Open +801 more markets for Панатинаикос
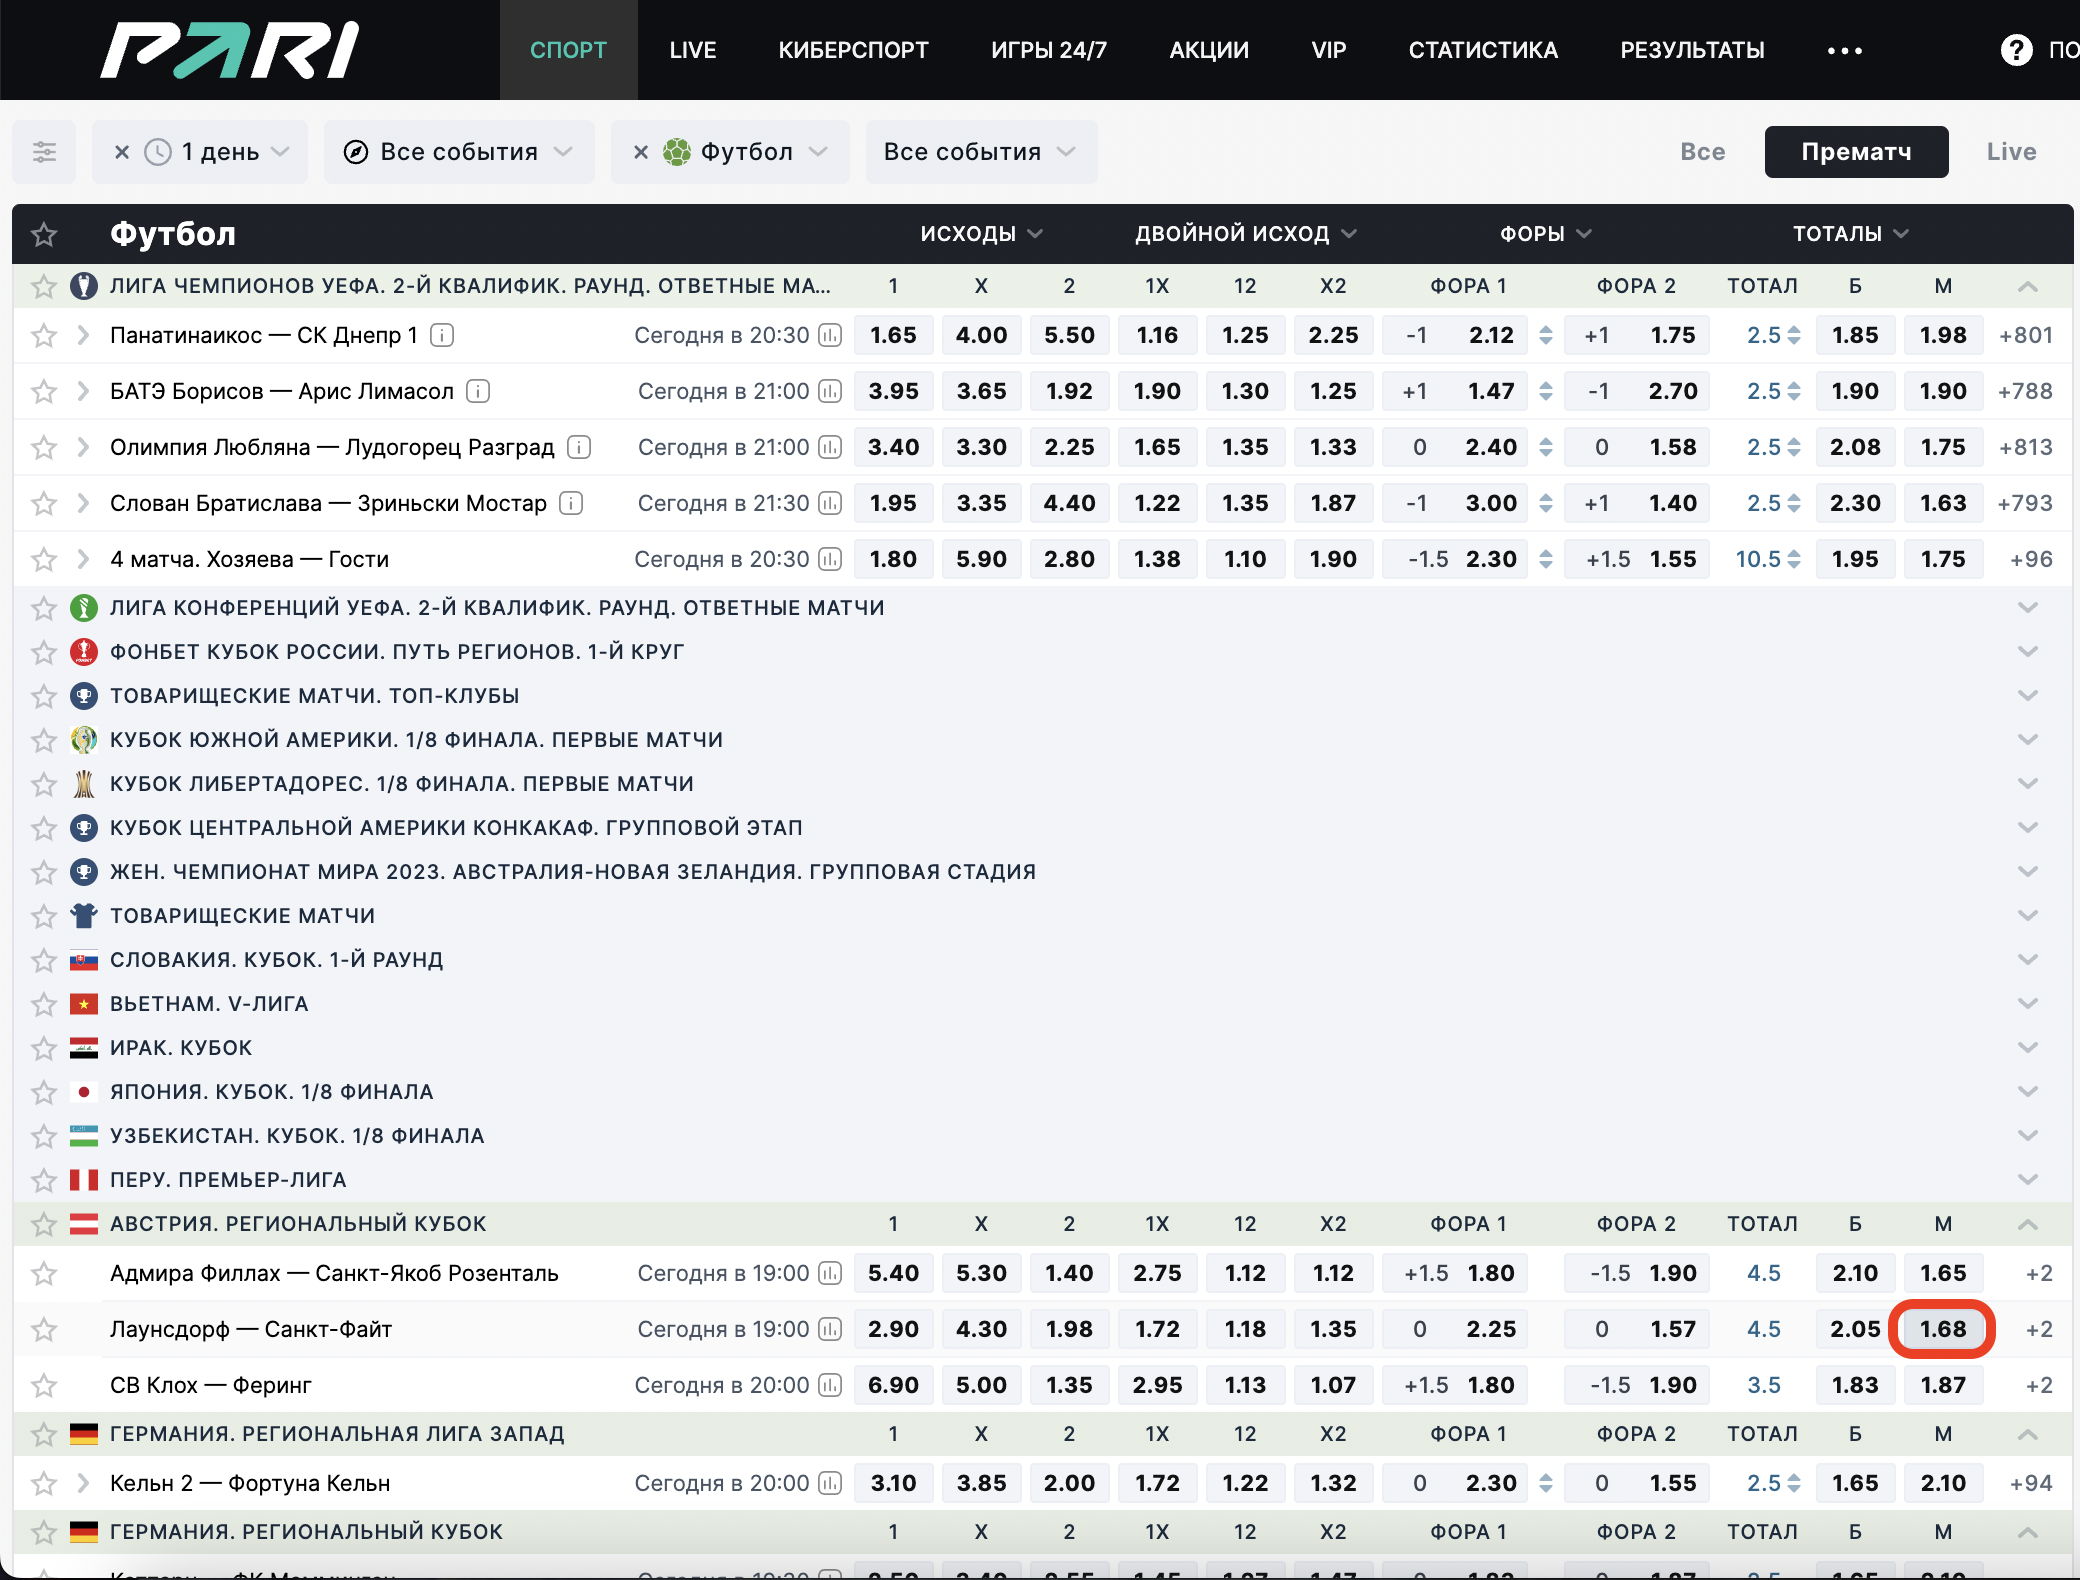Viewport: 2080px width, 1580px height. [2025, 335]
